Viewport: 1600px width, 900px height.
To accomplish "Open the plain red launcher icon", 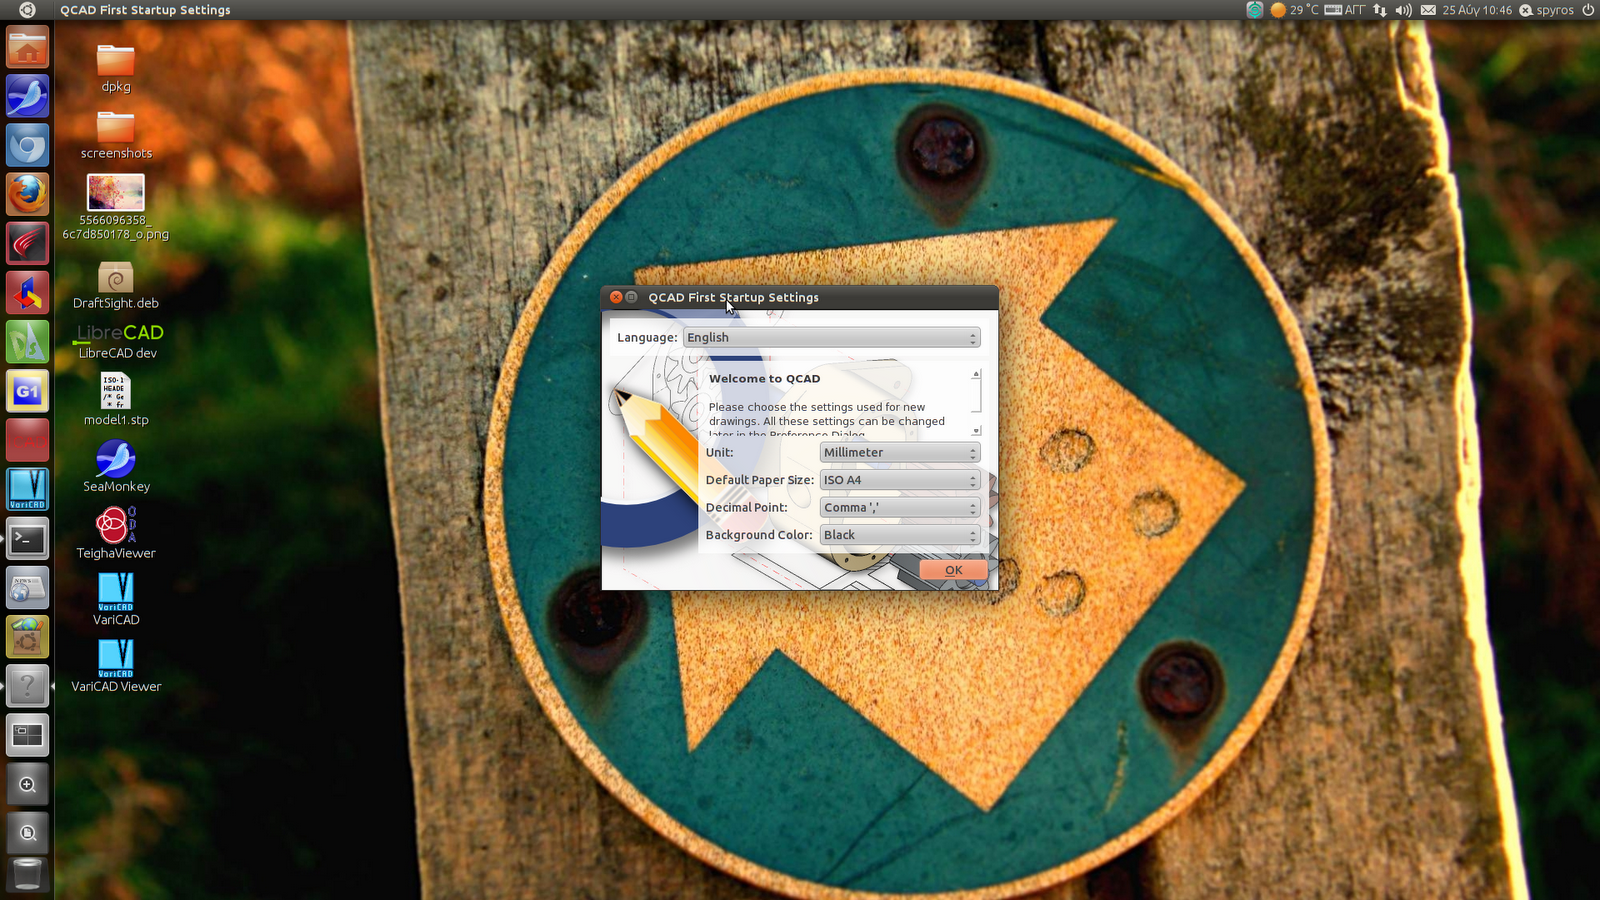I will pyautogui.click(x=27, y=440).
